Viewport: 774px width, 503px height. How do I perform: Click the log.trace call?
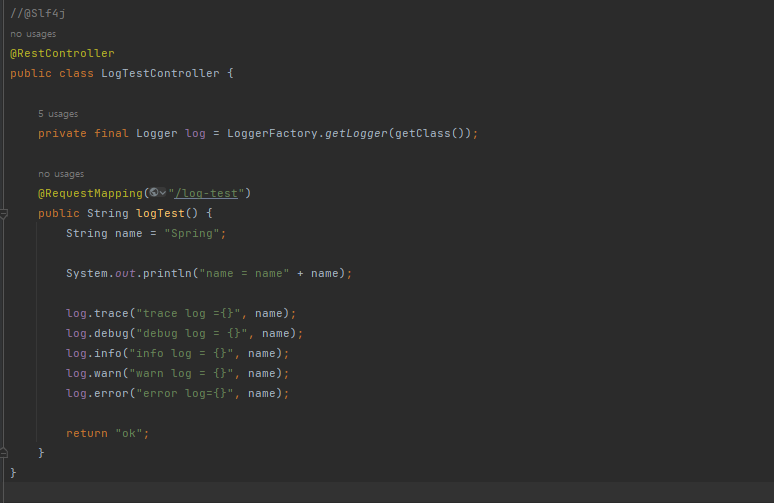[181, 313]
